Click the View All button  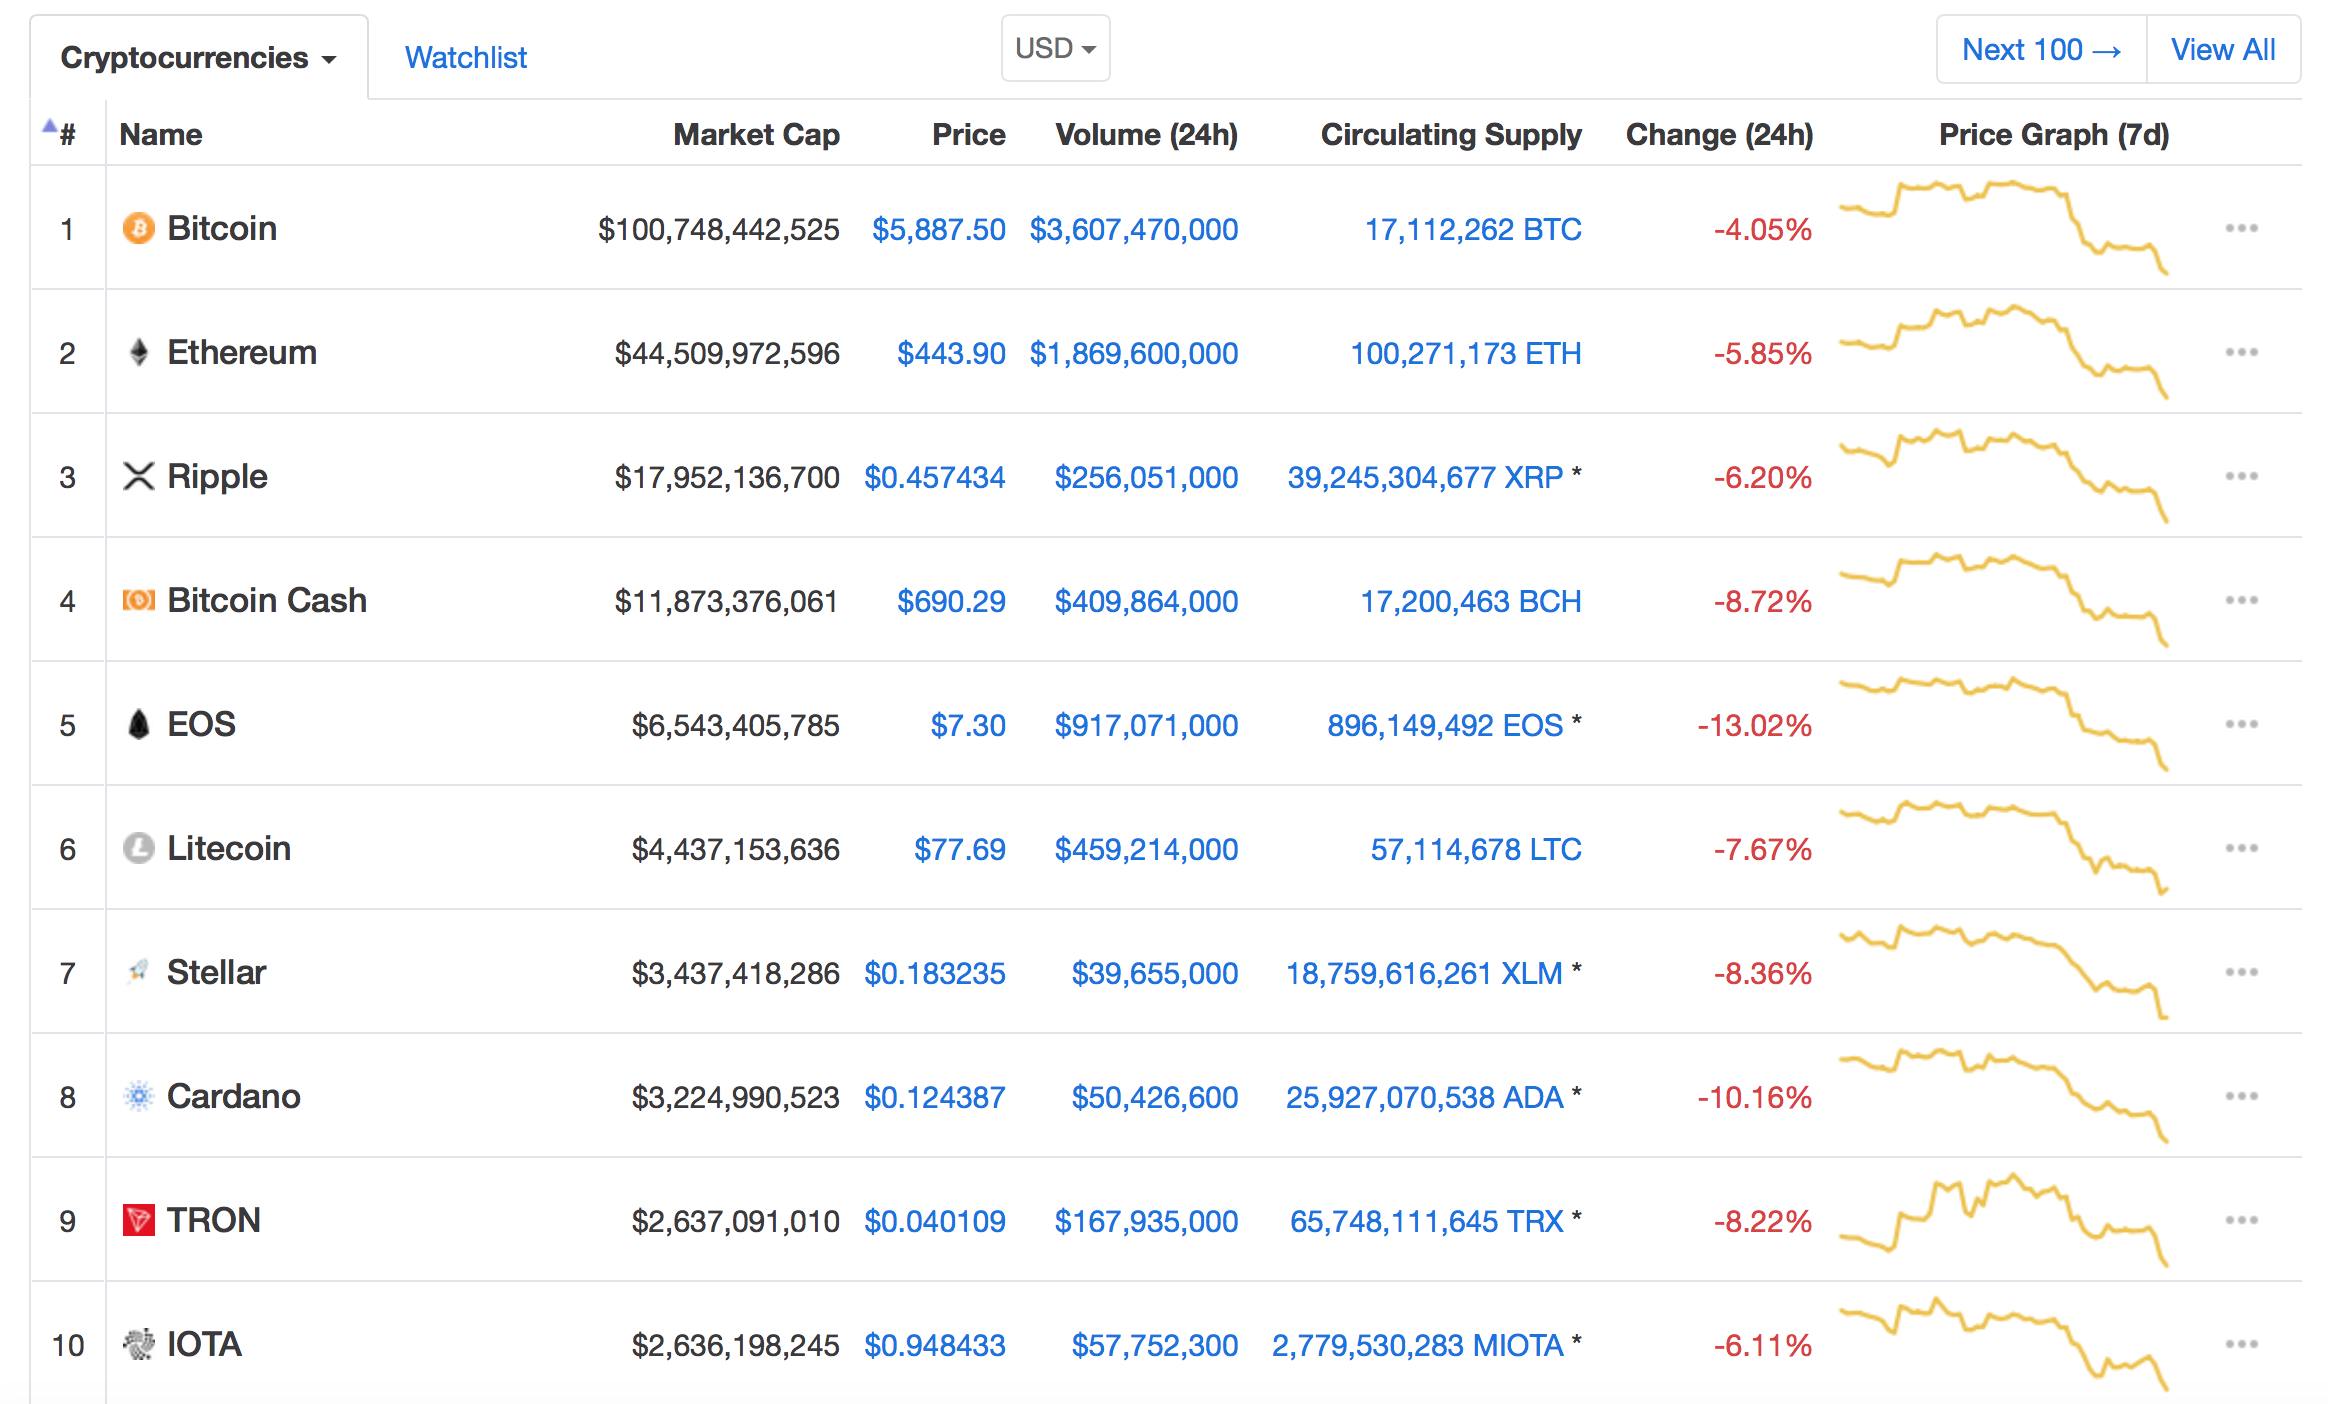point(2223,49)
